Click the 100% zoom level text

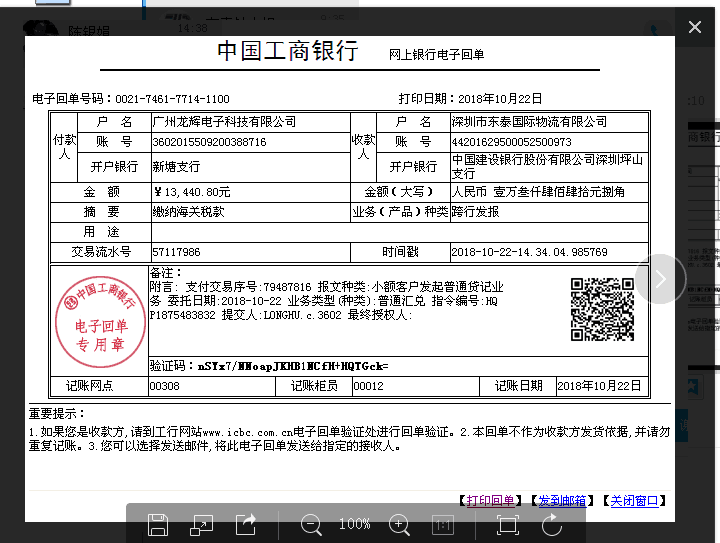(x=354, y=524)
